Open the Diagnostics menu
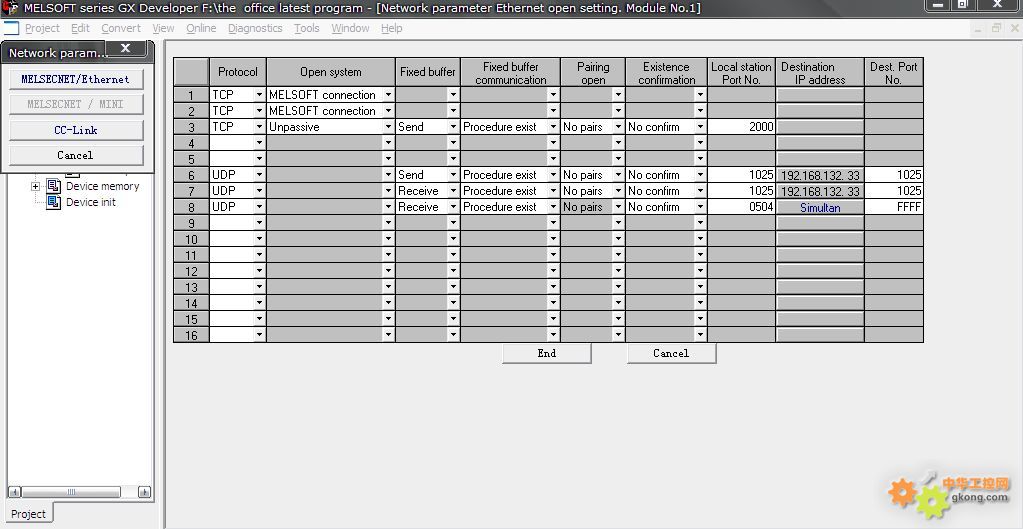The image size is (1023, 529). click(255, 28)
